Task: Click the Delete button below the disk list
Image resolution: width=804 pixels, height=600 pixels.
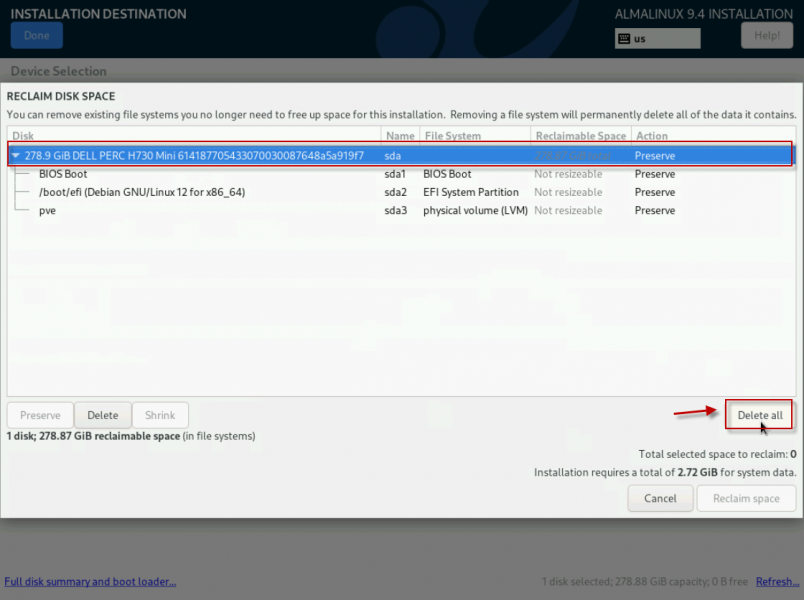Action: click(103, 415)
